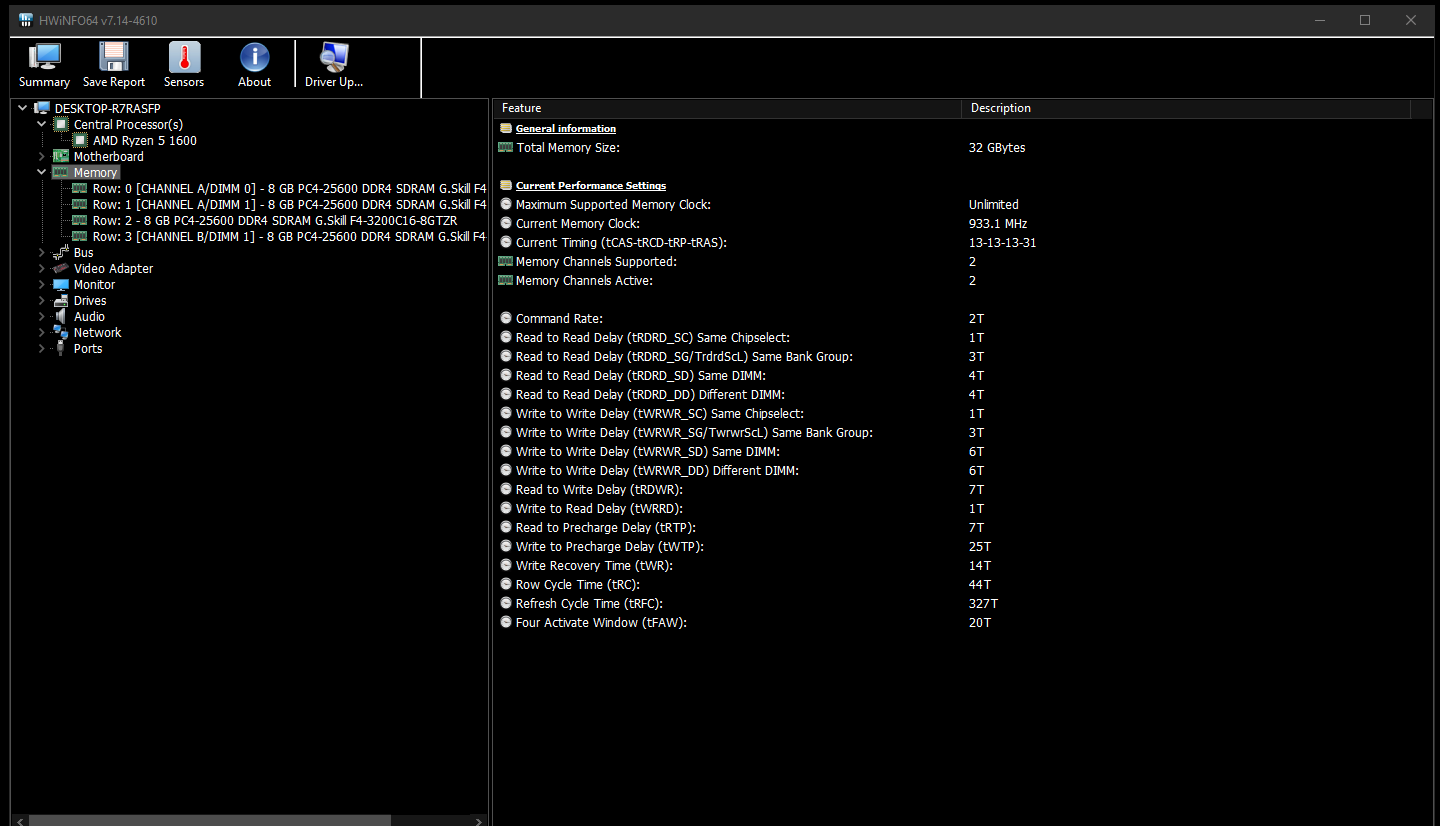The height and width of the screenshot is (826, 1440).
Task: Click the Ports tree icon
Action: pyautogui.click(x=61, y=348)
